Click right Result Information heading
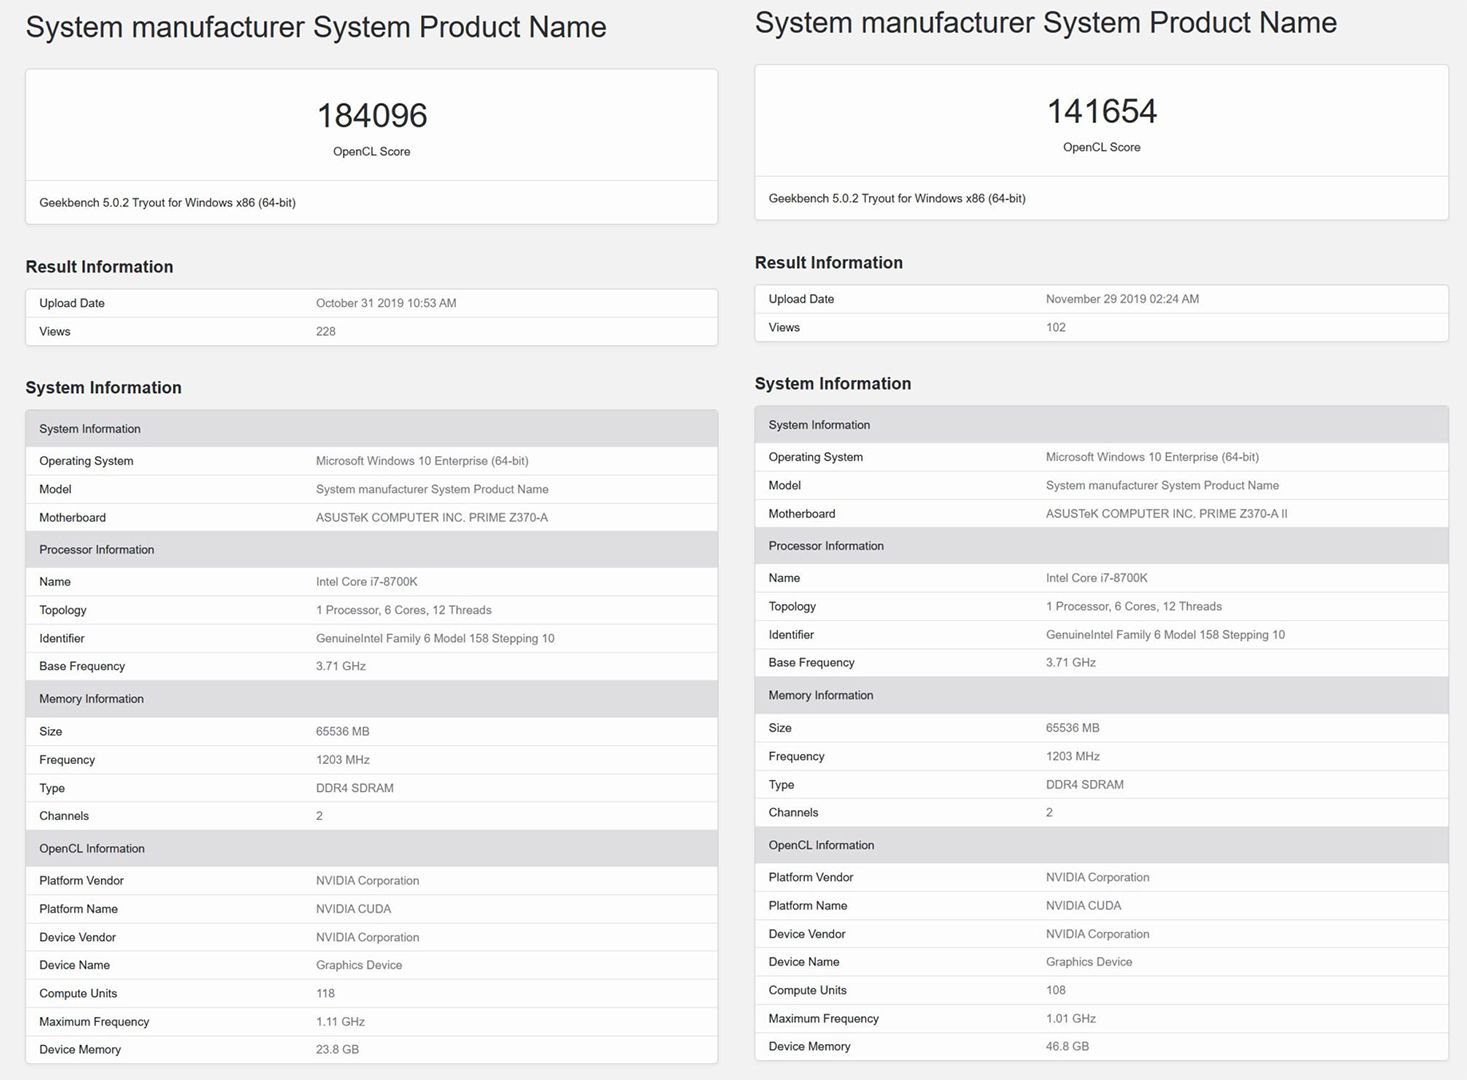The width and height of the screenshot is (1467, 1080). tap(829, 263)
